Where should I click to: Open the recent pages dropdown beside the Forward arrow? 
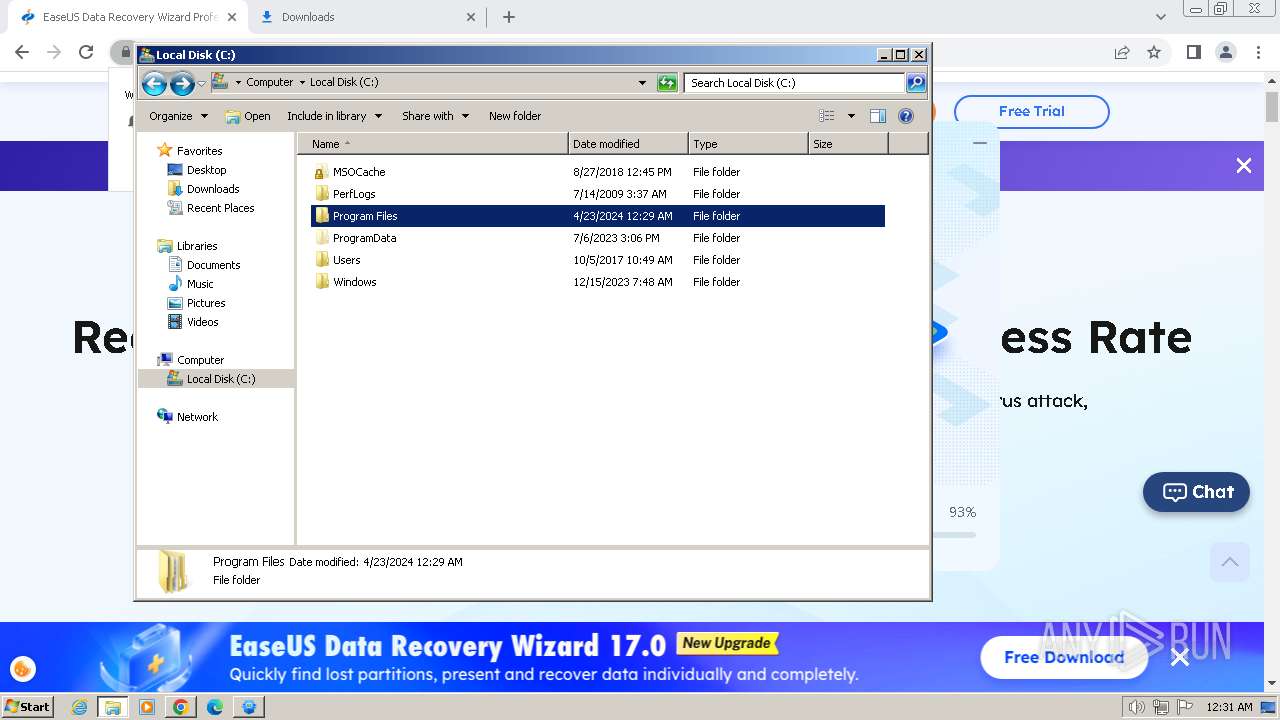click(x=202, y=83)
